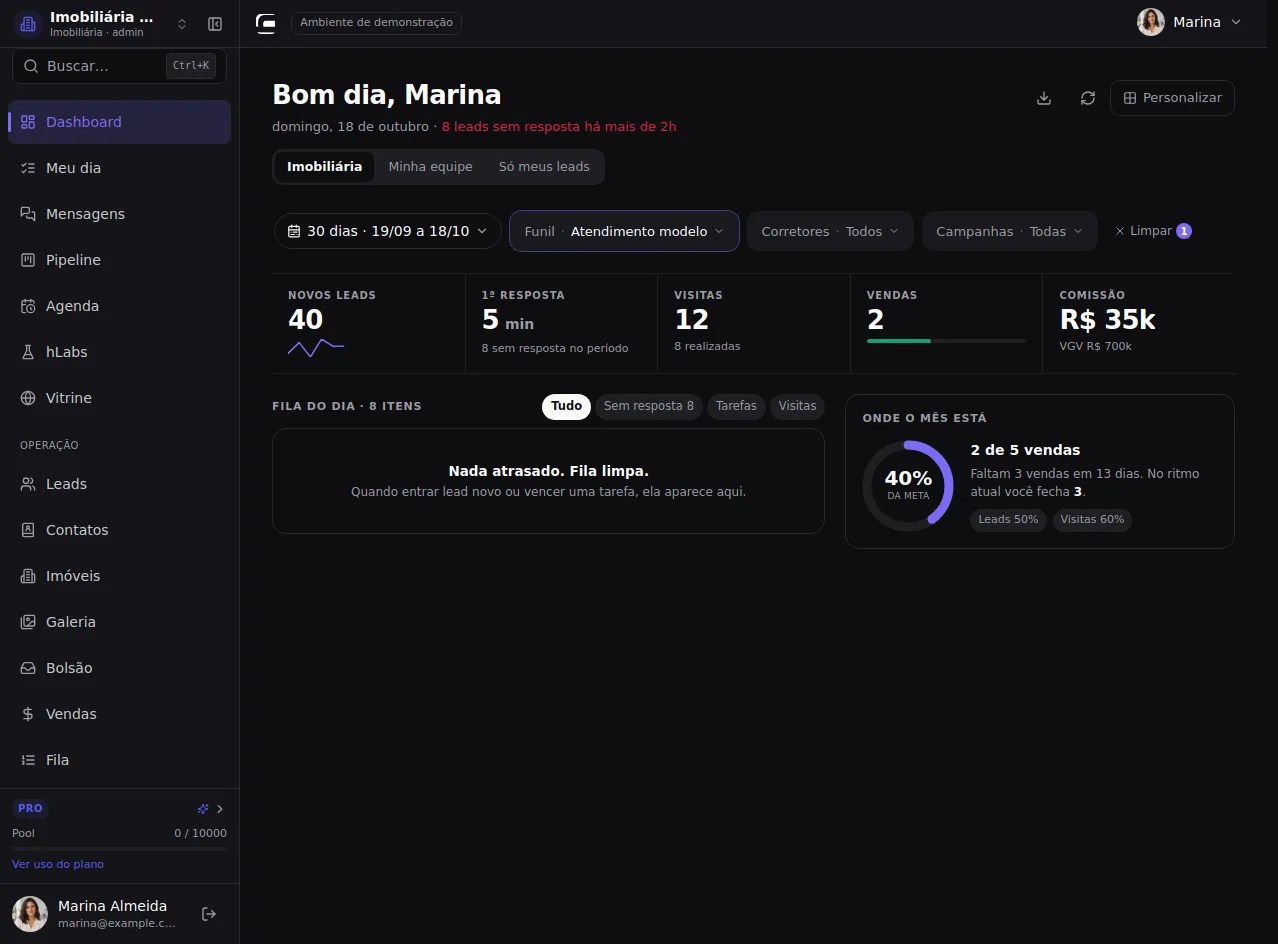The height and width of the screenshot is (944, 1278).
Task: Click Ver uso do plano link
Action: coord(58,864)
